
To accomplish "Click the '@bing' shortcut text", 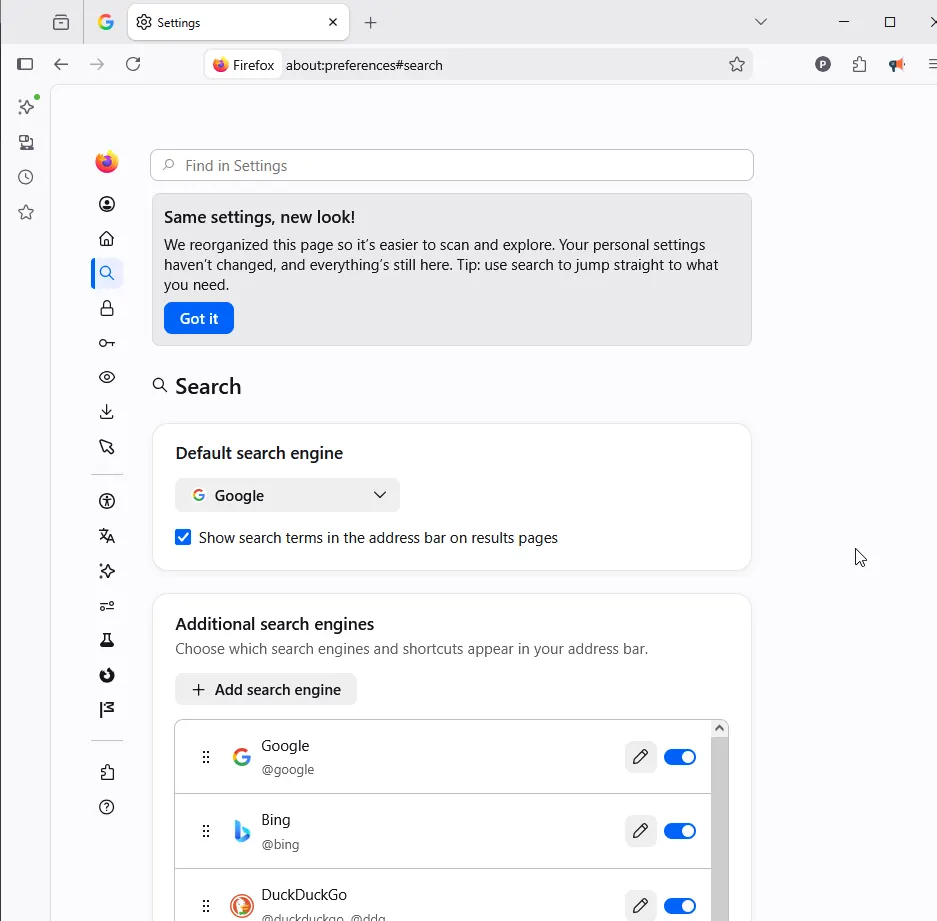I will click(x=280, y=844).
